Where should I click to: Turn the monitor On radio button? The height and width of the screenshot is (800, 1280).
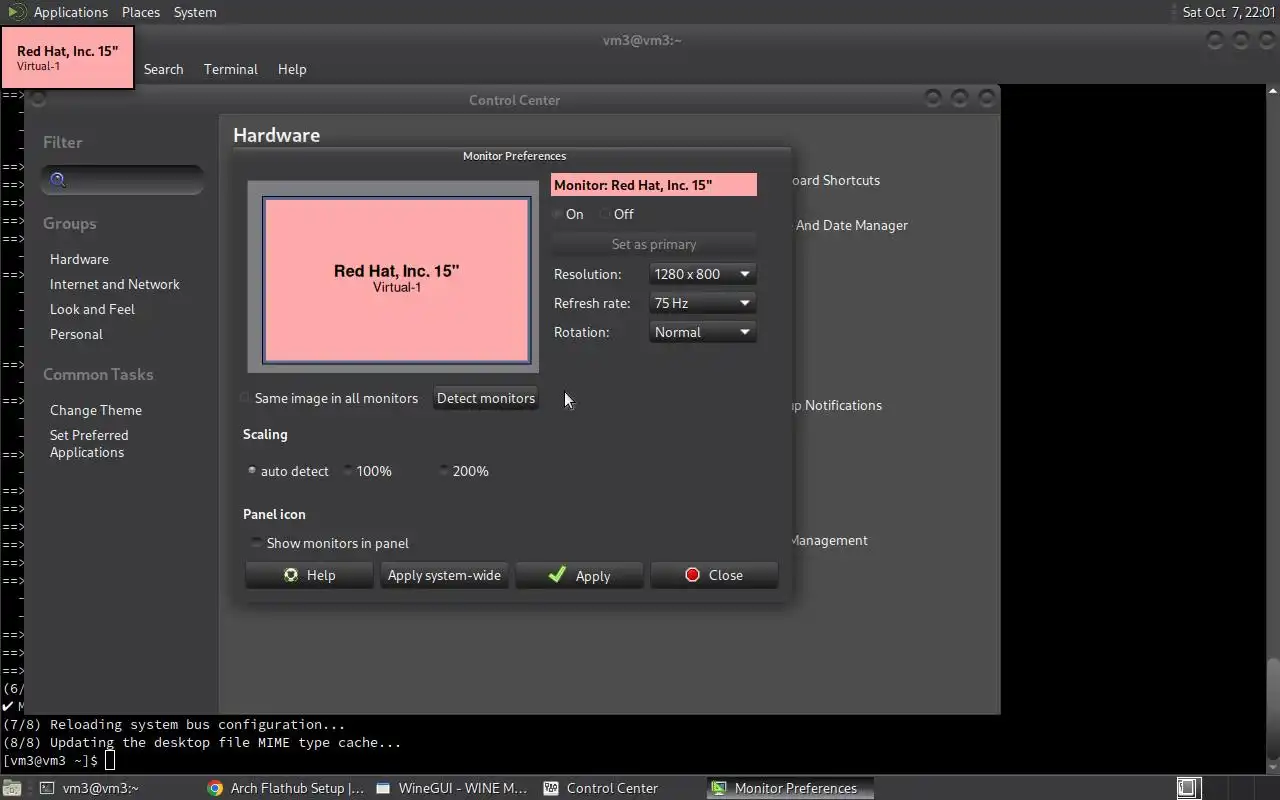click(x=558, y=214)
